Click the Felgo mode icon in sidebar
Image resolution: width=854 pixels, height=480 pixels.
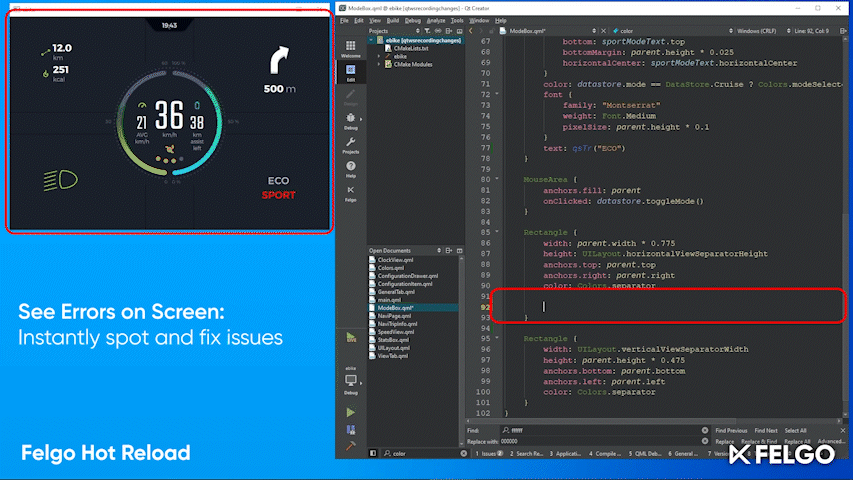pyautogui.click(x=351, y=192)
